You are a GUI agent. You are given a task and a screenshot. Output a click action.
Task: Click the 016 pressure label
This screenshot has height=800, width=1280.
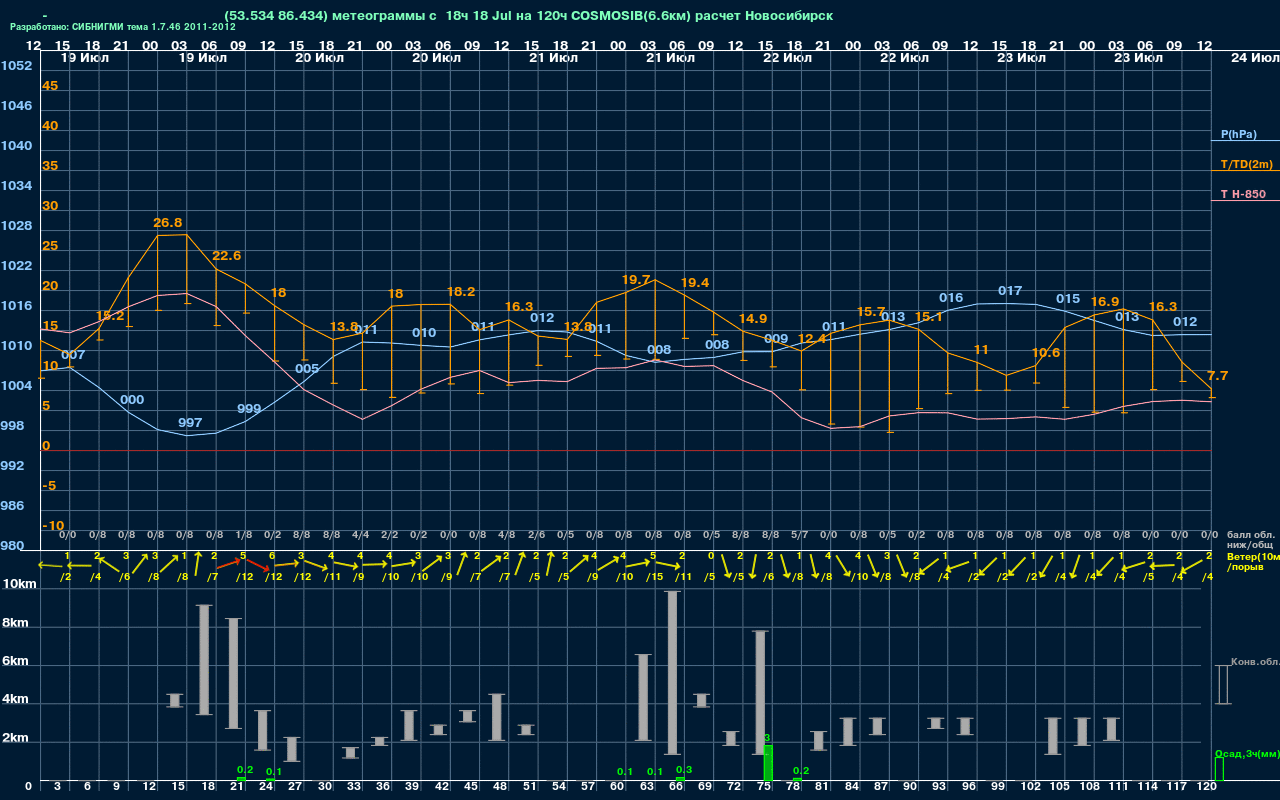tap(951, 298)
